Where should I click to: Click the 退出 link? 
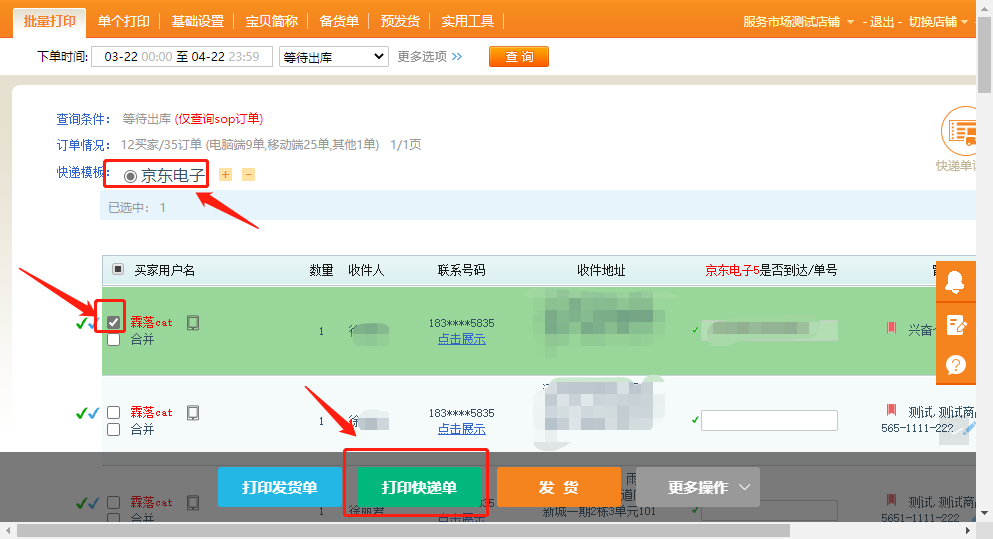[882, 22]
